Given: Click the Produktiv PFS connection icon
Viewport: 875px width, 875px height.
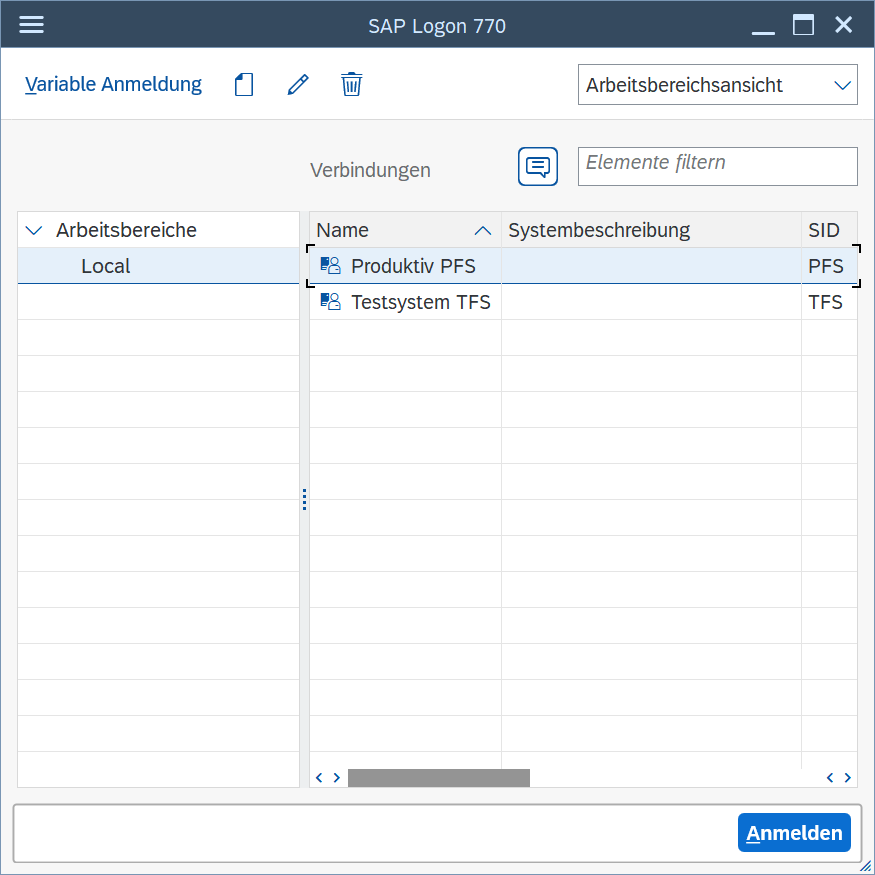Looking at the screenshot, I should click(330, 266).
